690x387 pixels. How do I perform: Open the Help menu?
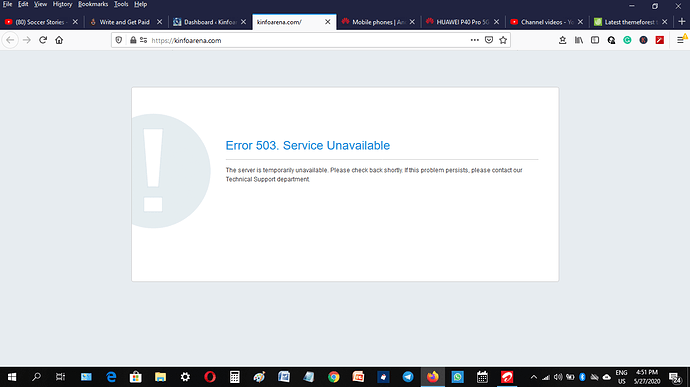coord(140,4)
